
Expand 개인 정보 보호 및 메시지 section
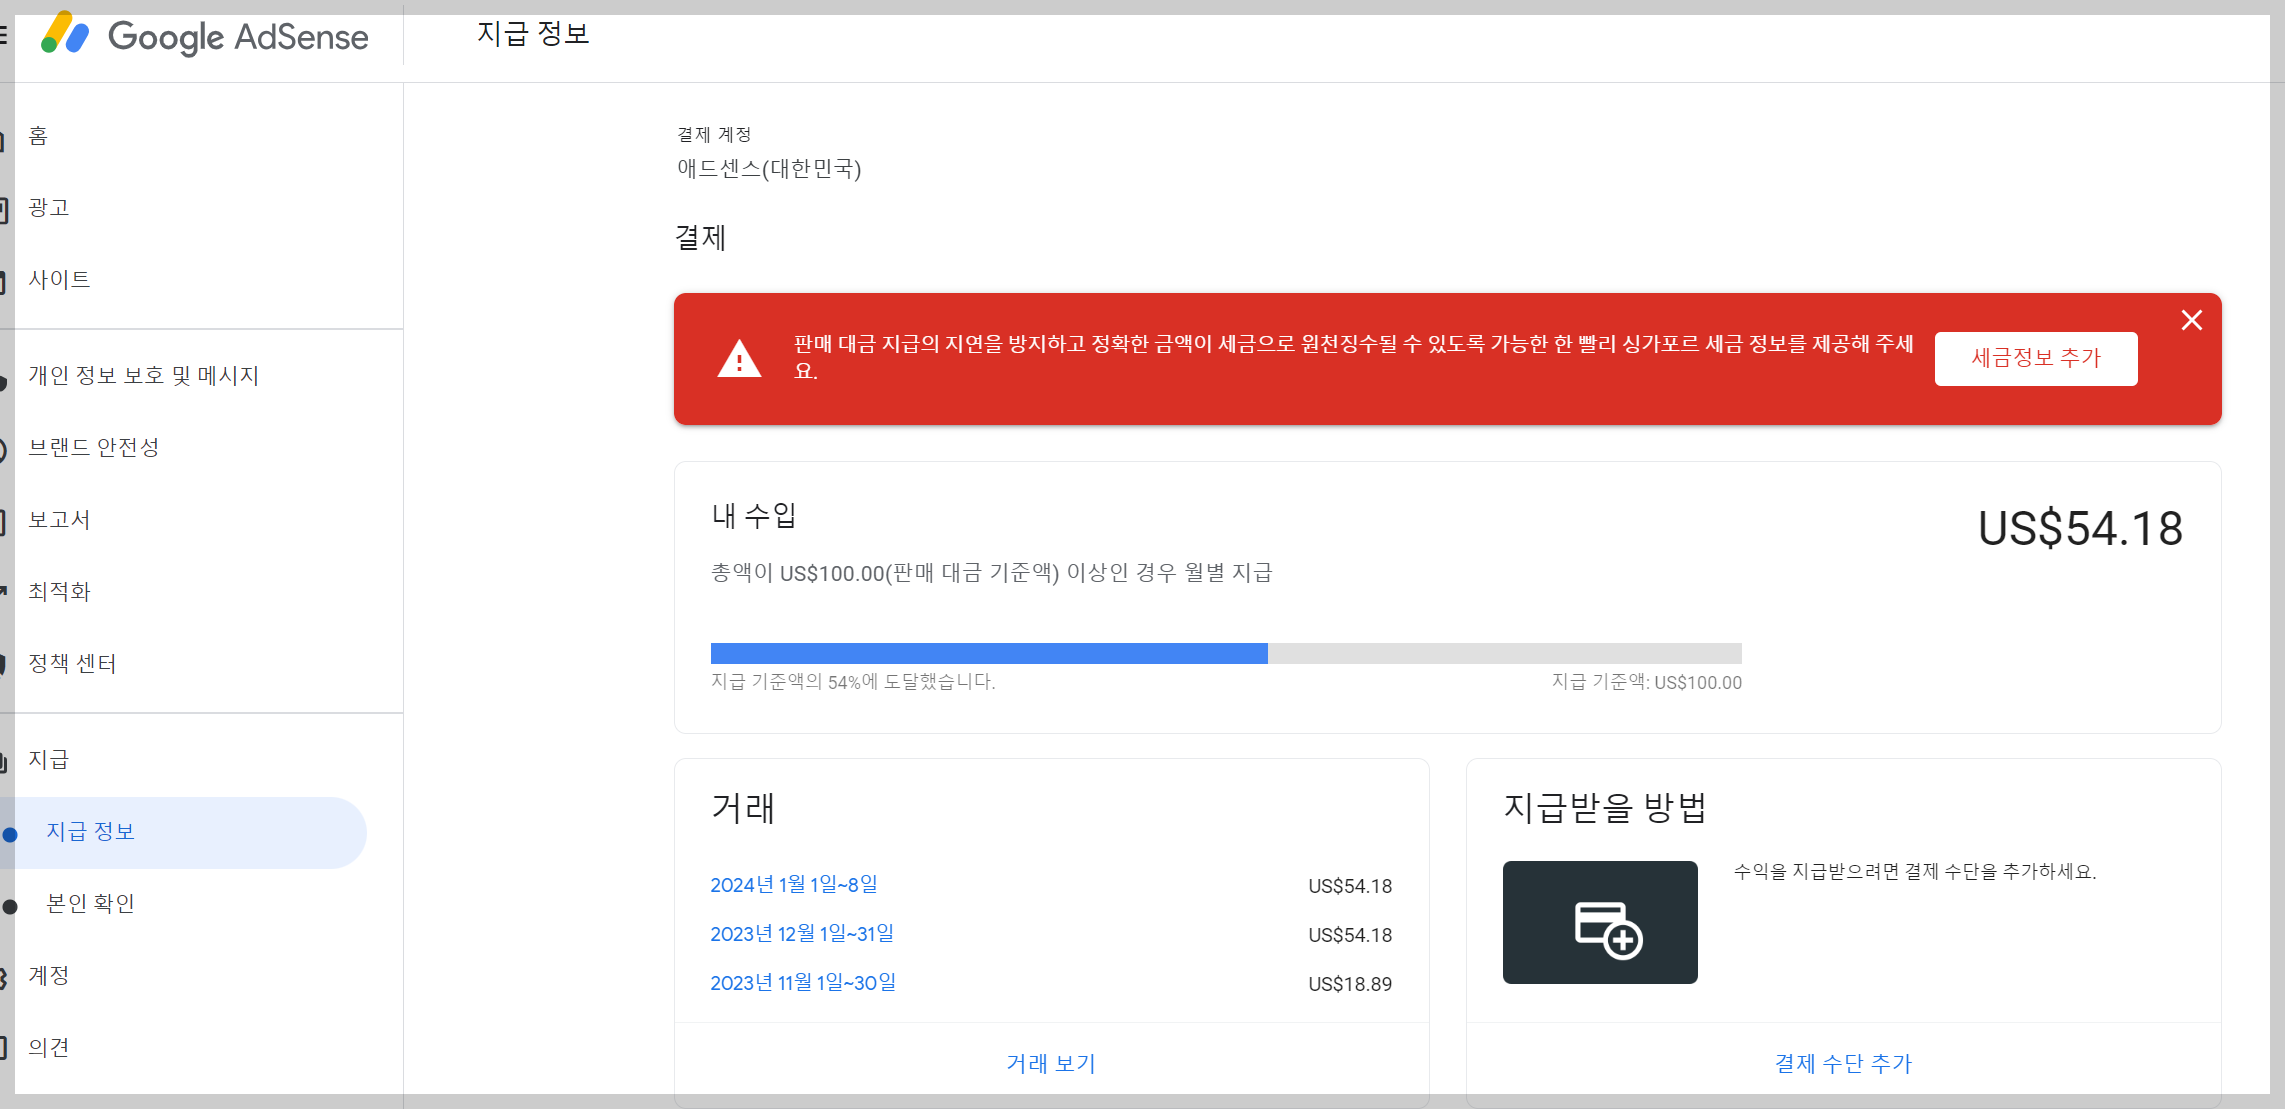(x=143, y=376)
